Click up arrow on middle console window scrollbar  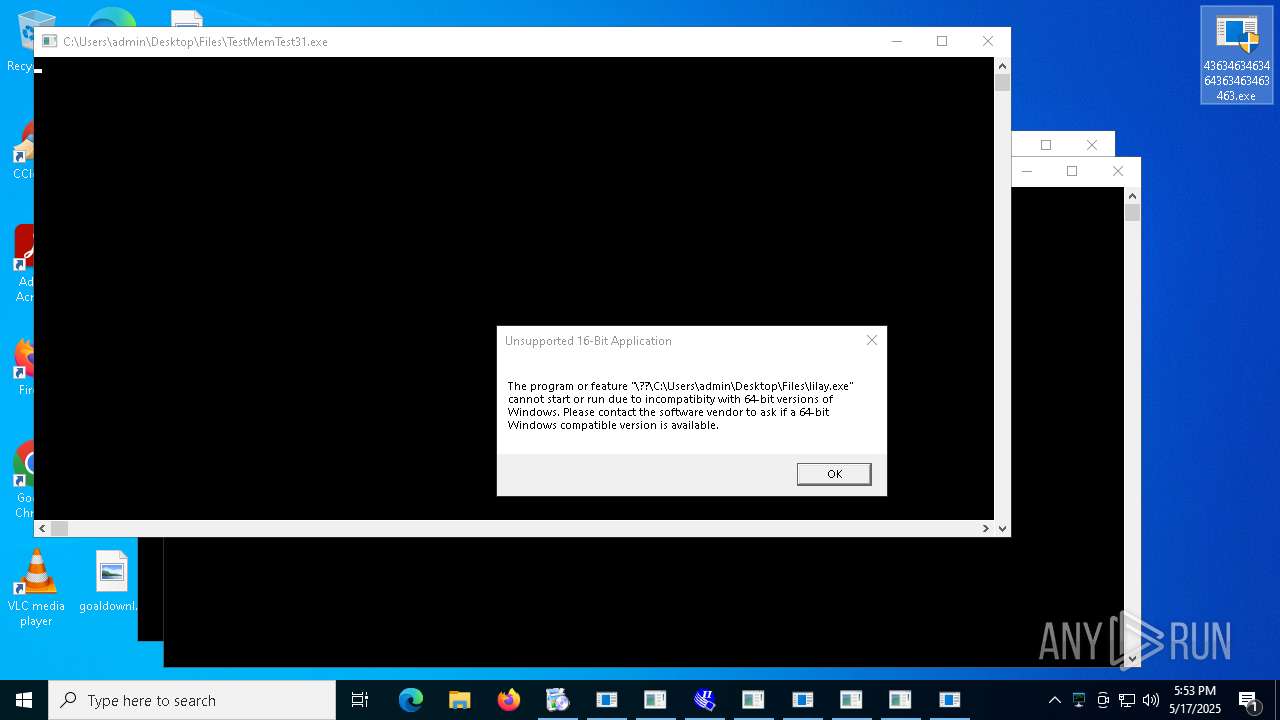(1132, 195)
